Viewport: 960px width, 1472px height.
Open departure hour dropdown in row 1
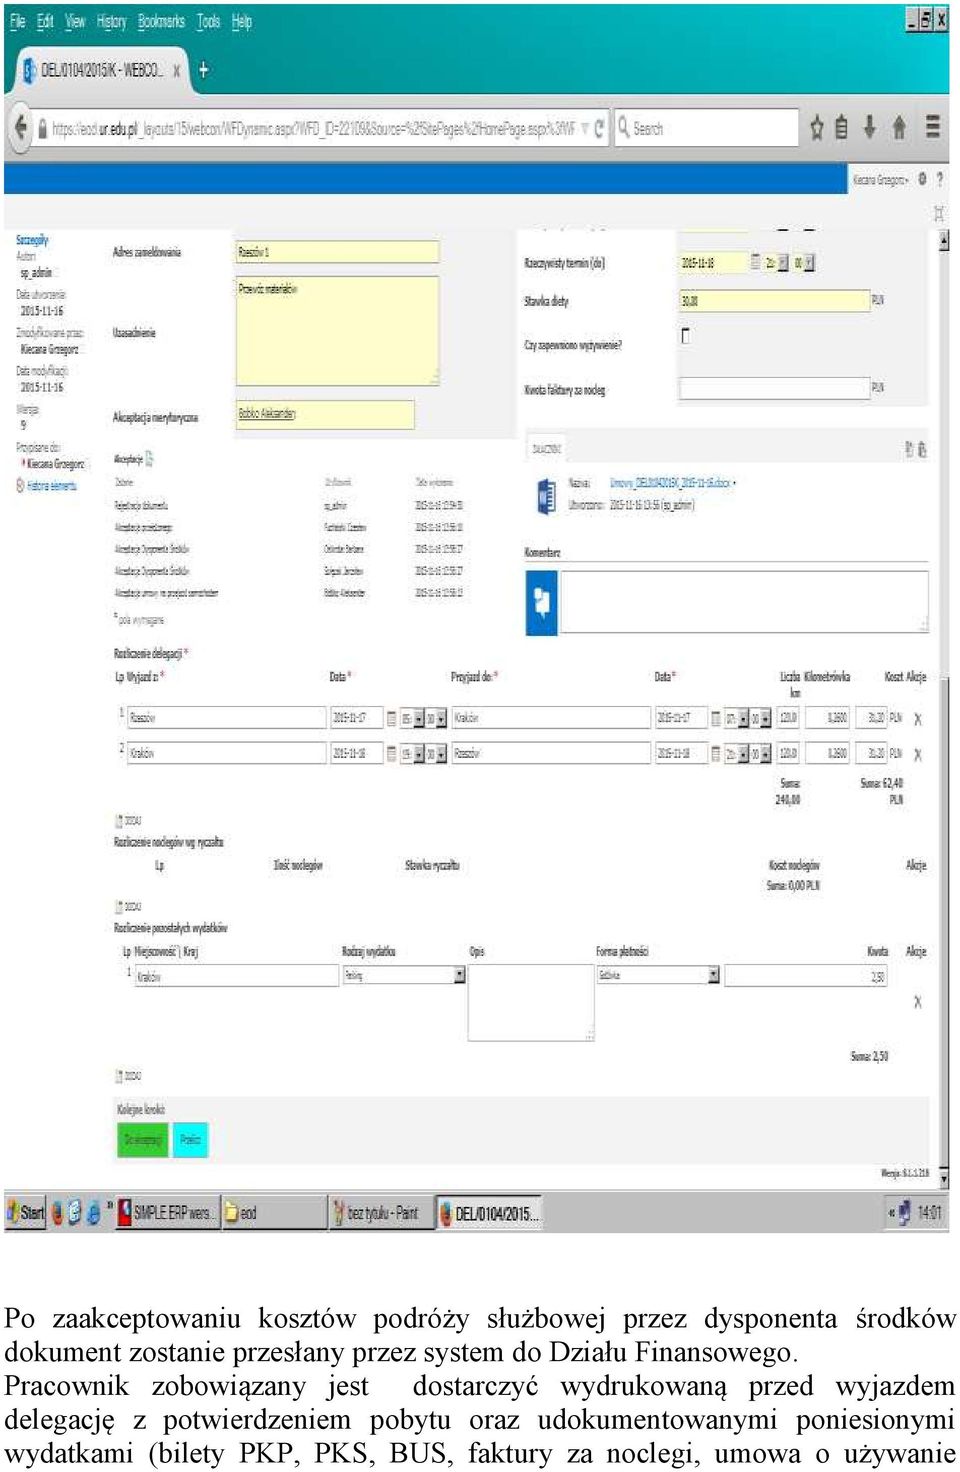(418, 718)
